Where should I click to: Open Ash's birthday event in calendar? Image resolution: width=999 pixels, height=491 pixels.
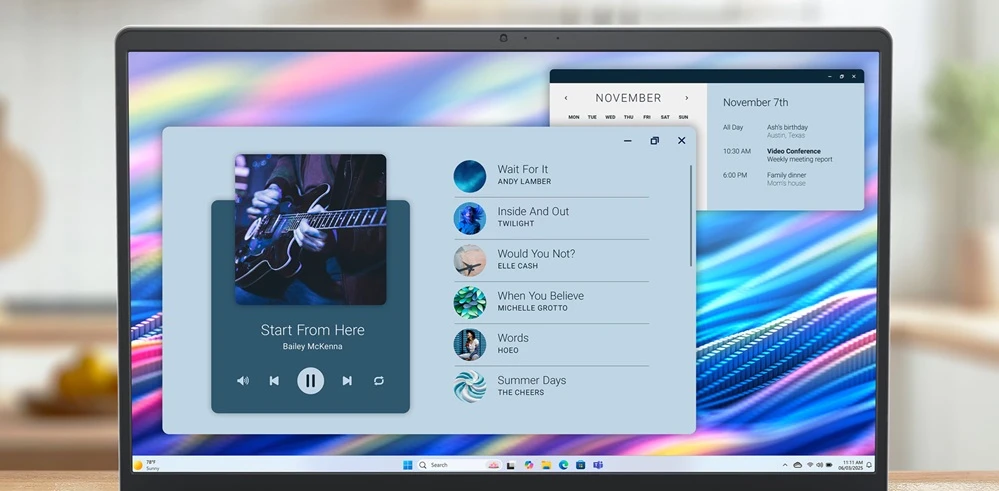tap(787, 131)
